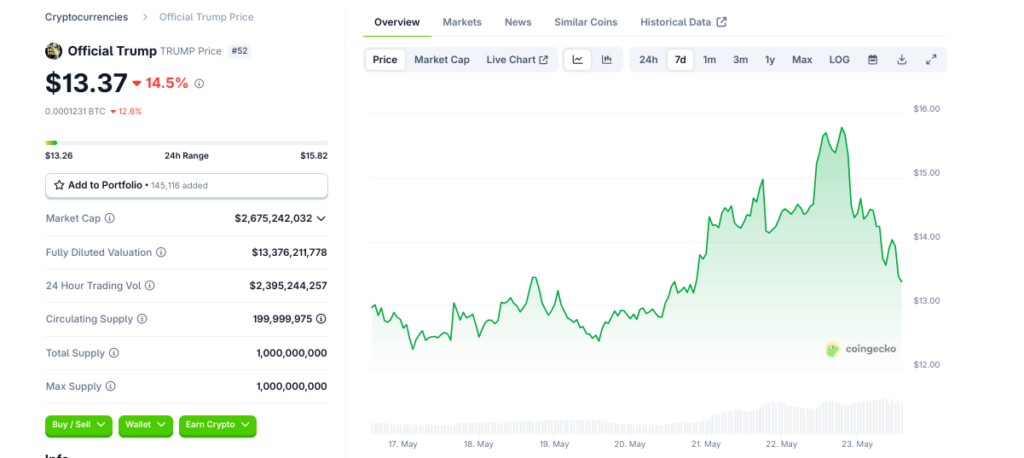Click the Max Supply info icon

[110, 386]
